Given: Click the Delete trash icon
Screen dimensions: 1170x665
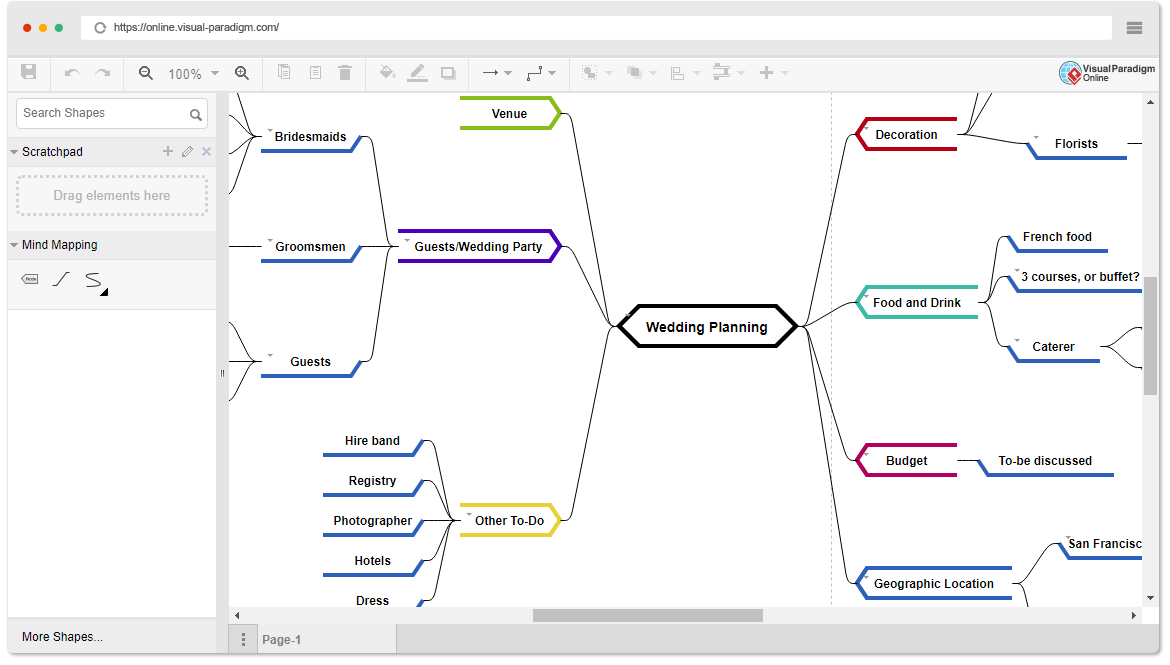Looking at the screenshot, I should click(x=345, y=72).
